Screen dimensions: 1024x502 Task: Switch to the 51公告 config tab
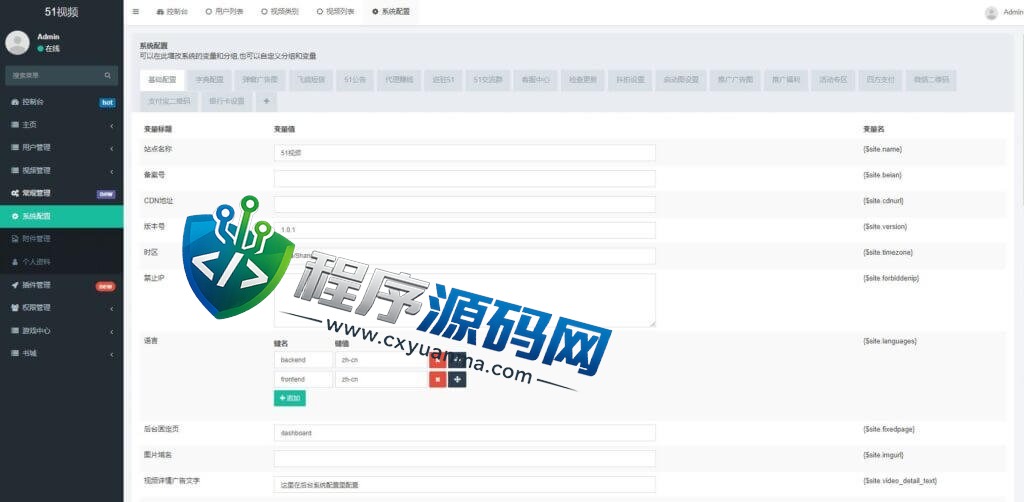tap(355, 80)
